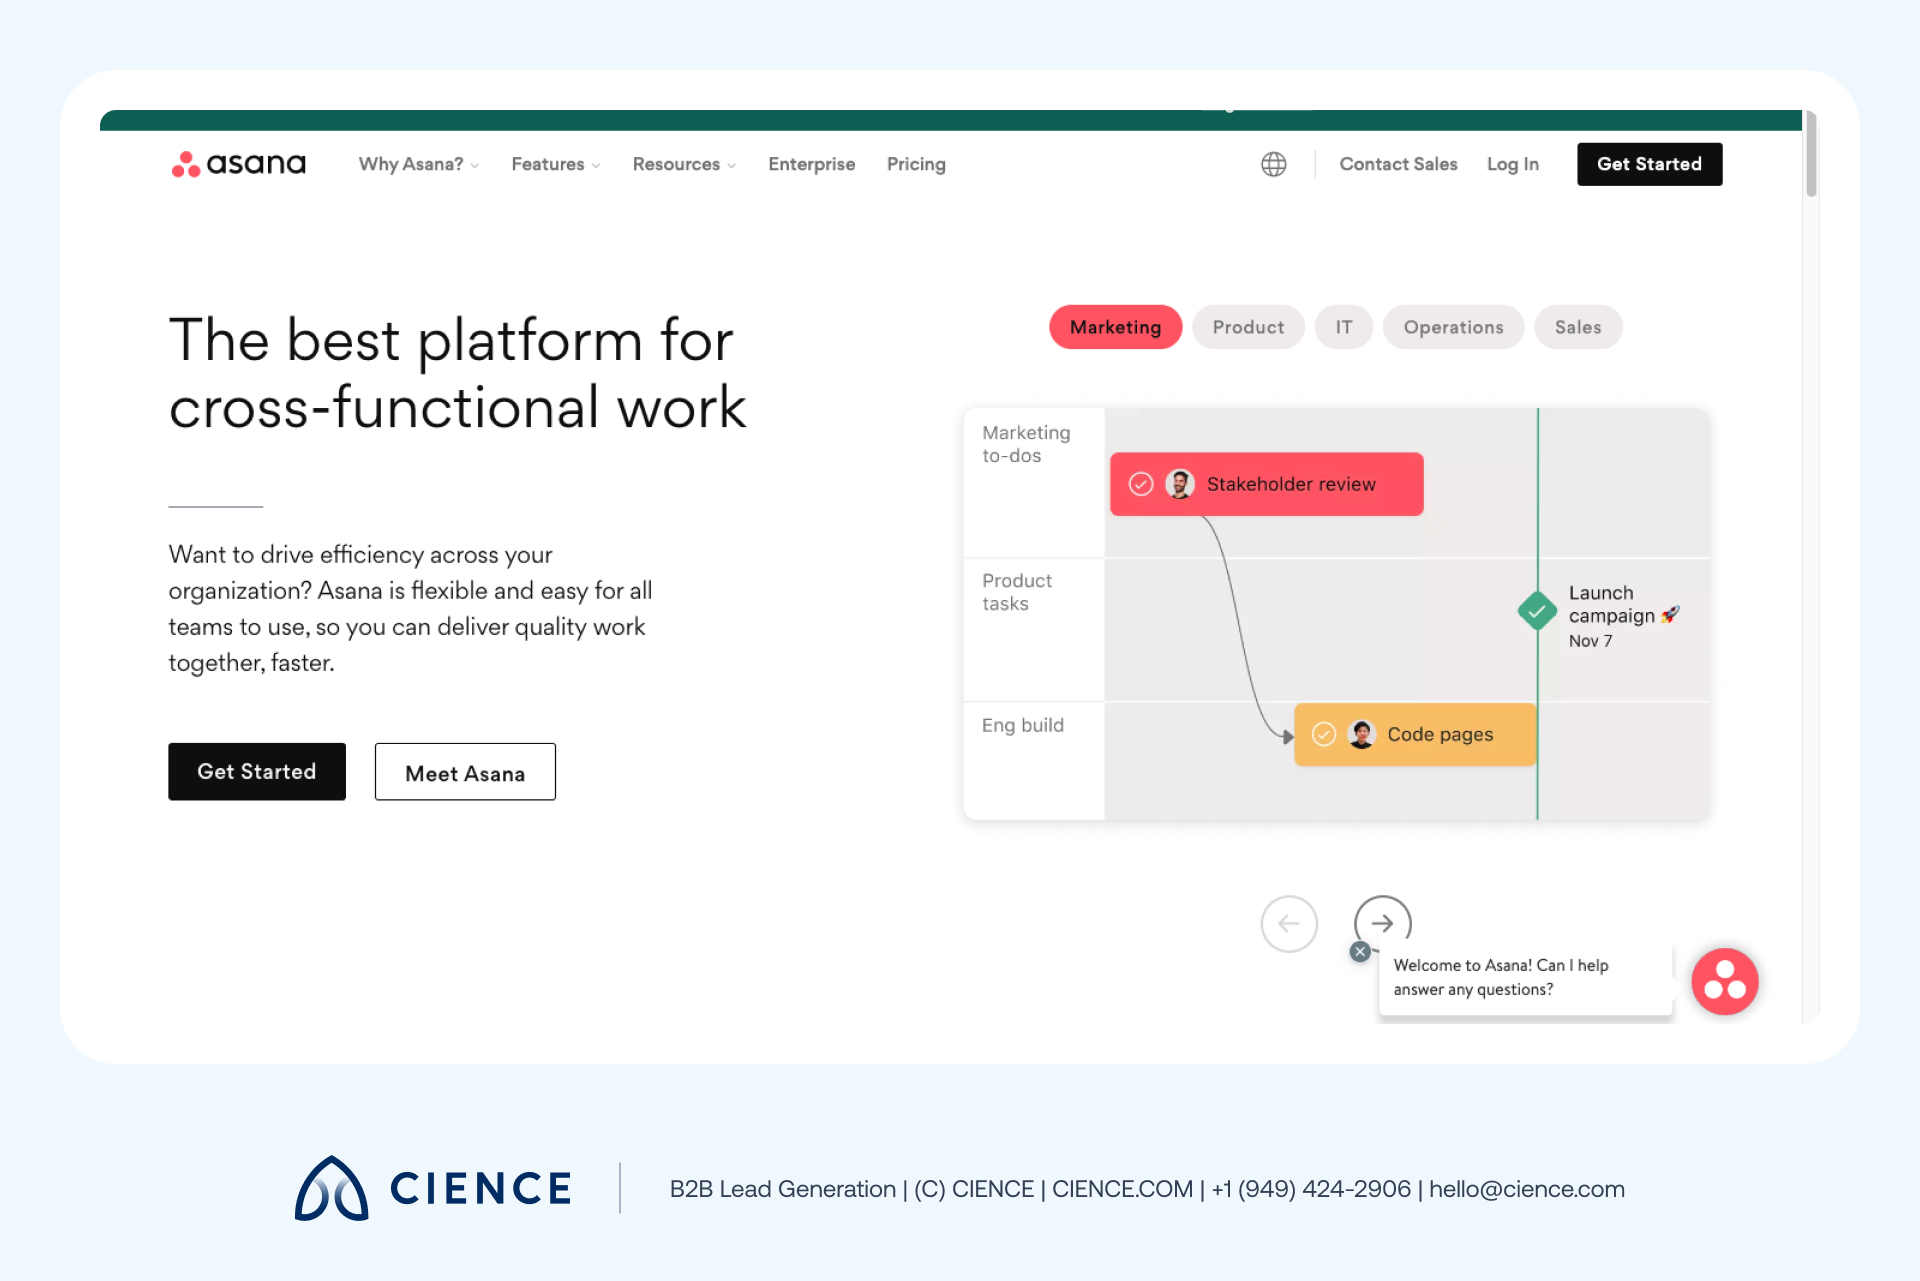Click the CIENCE logo in the footer
This screenshot has width=1920, height=1281.
(x=432, y=1188)
